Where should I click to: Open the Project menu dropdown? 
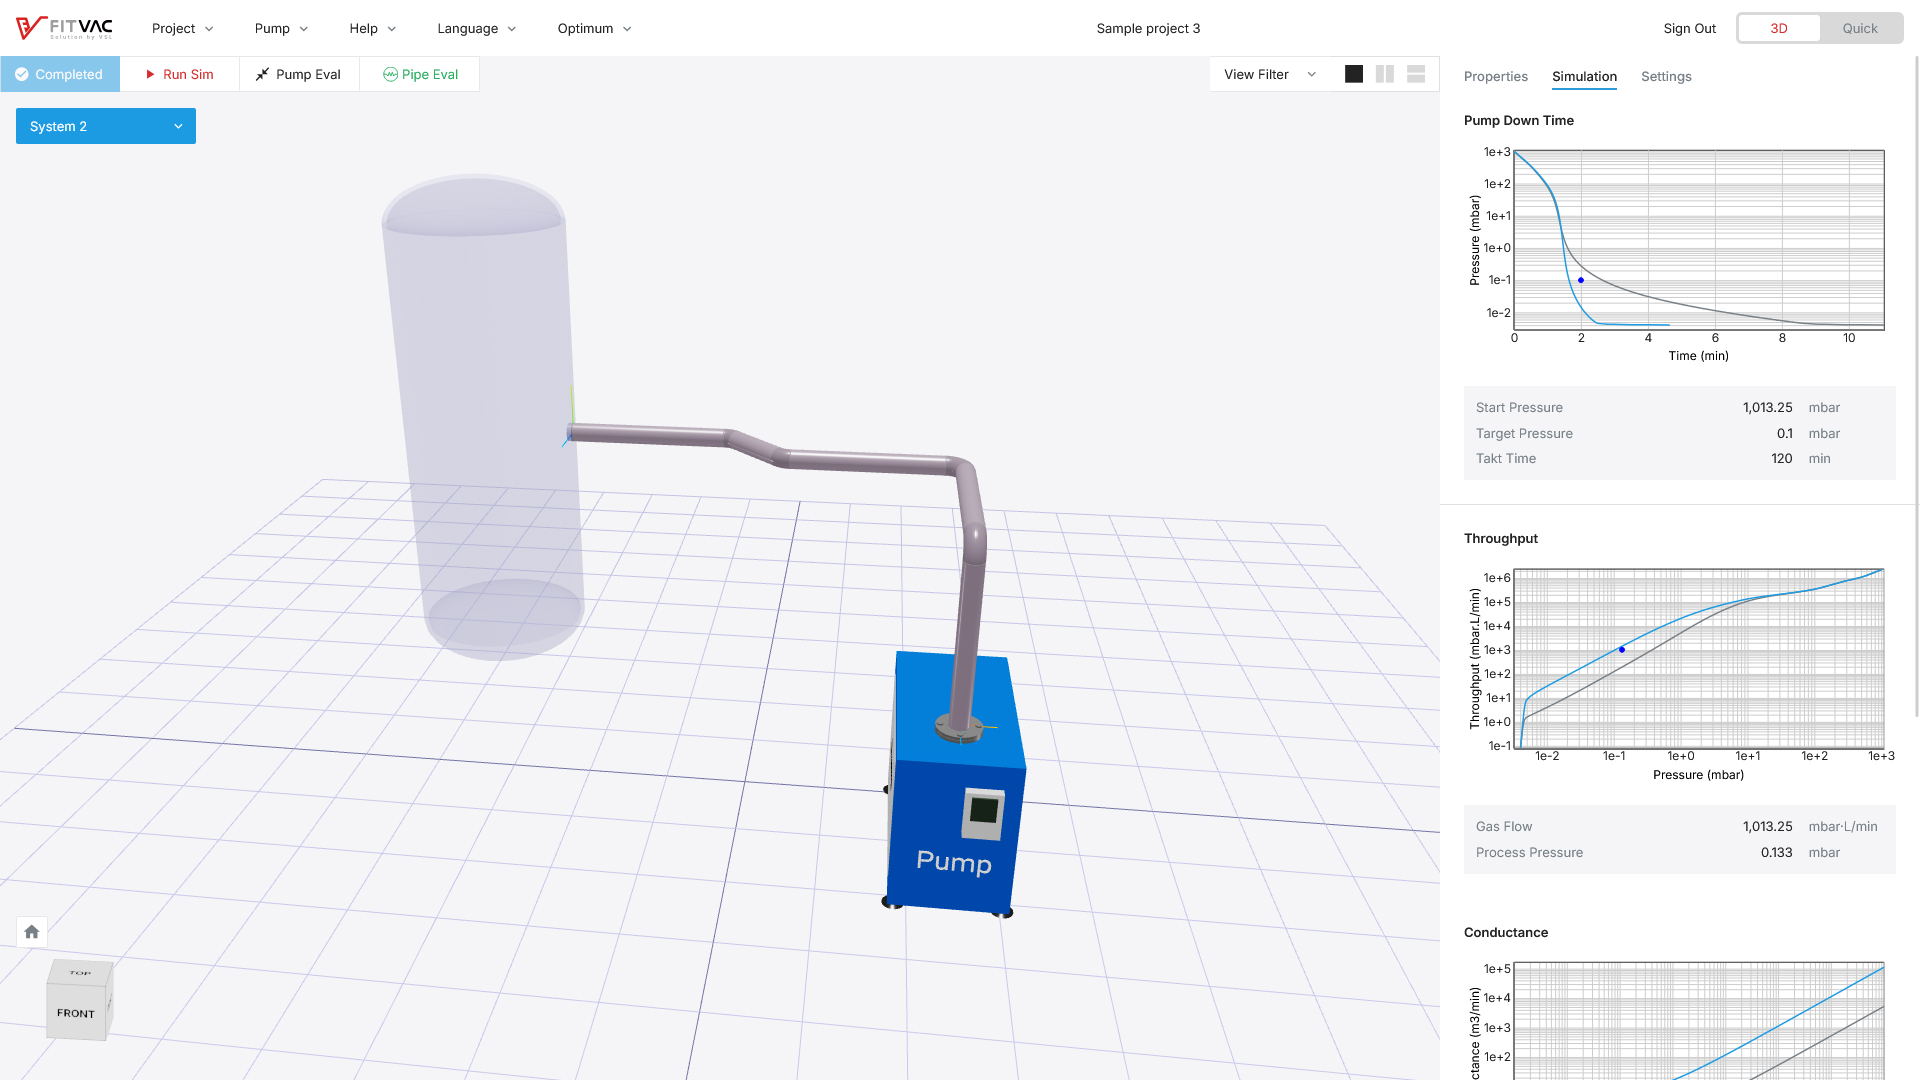point(181,28)
